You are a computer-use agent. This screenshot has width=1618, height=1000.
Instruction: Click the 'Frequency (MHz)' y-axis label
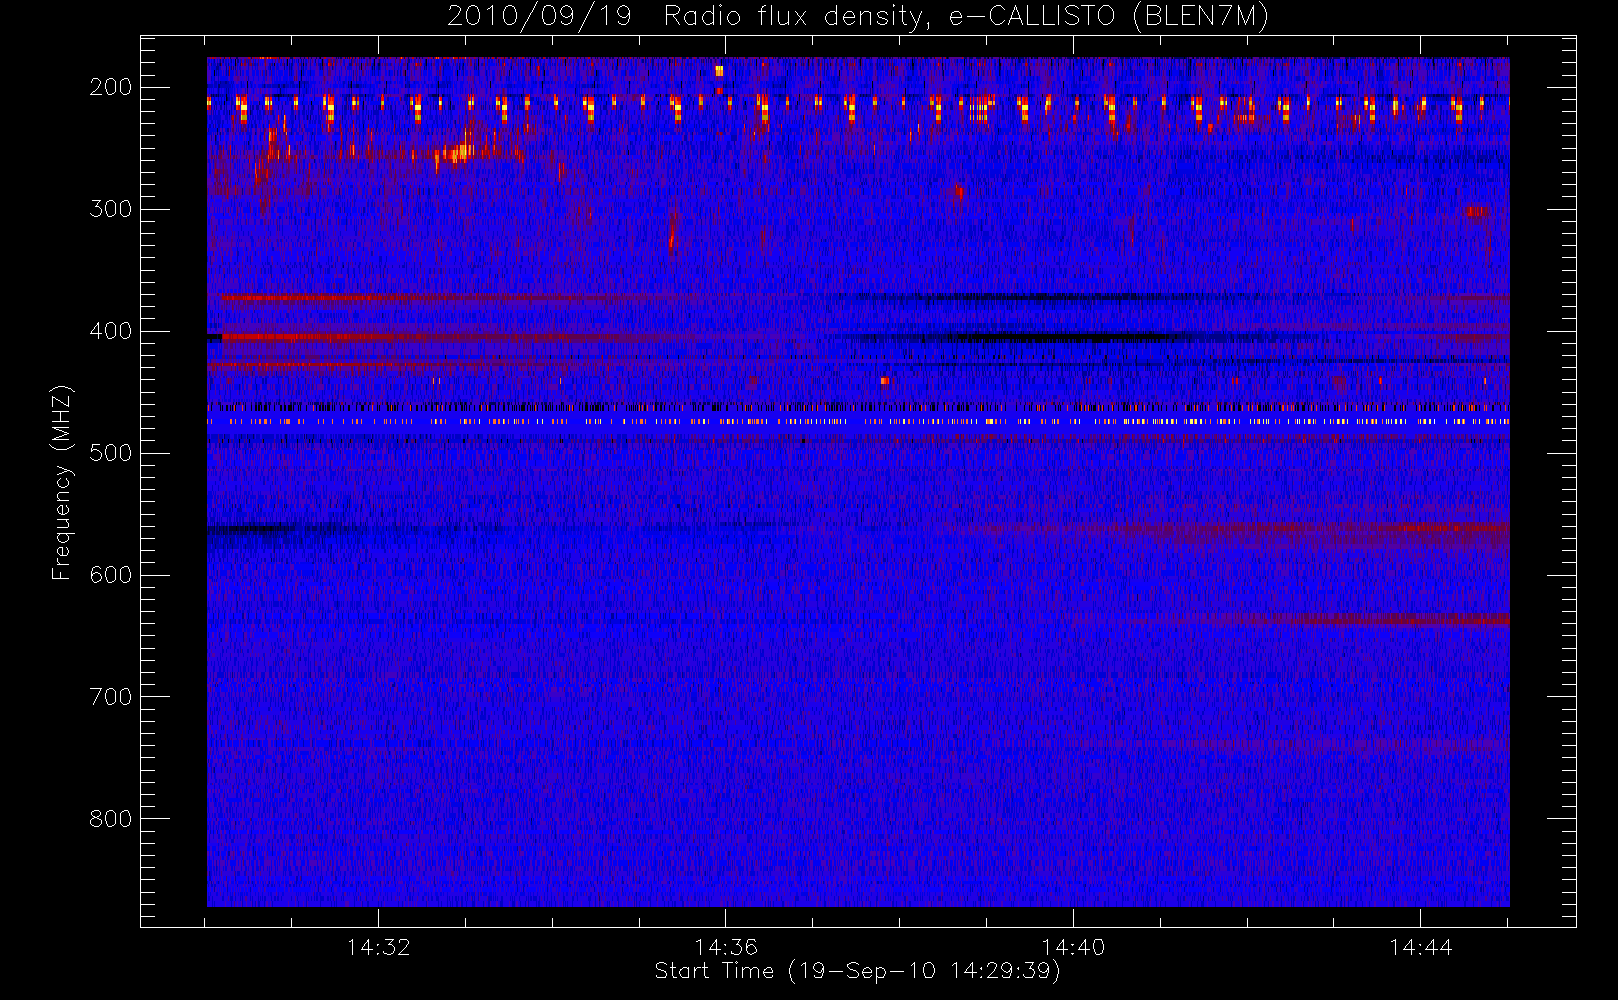pyautogui.click(x=62, y=482)
